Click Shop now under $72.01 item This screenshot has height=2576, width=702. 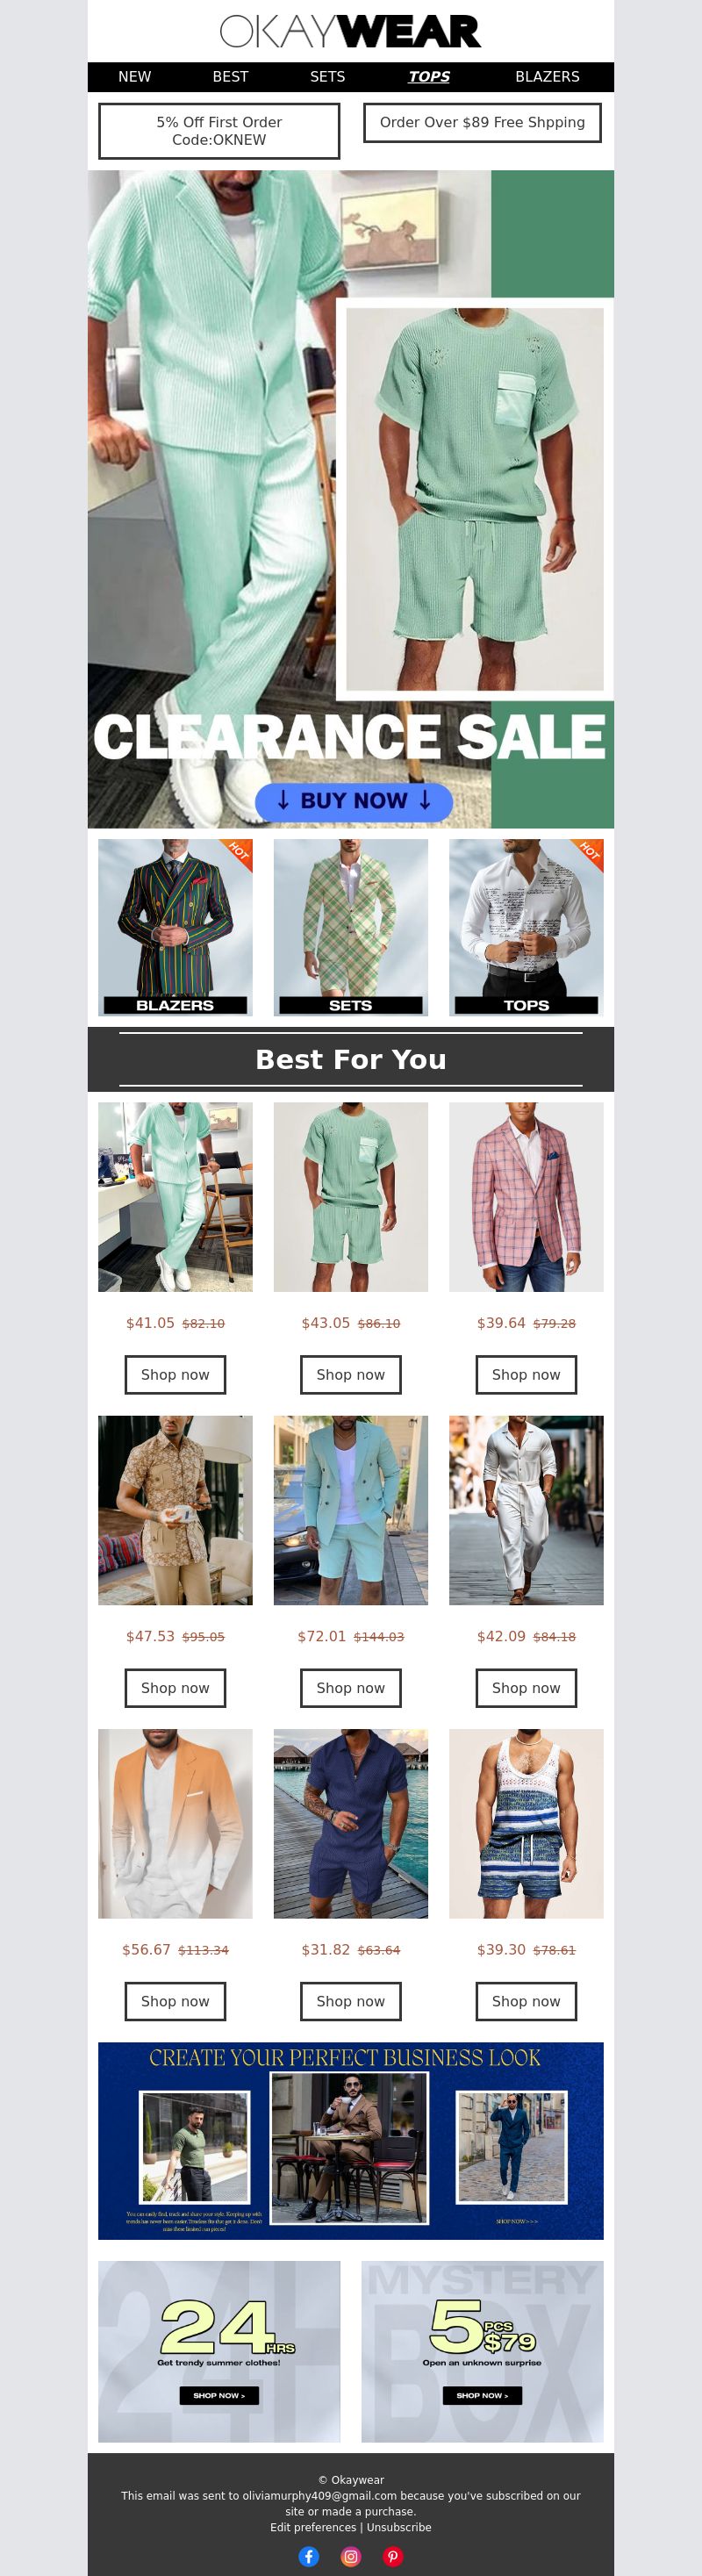351,1687
